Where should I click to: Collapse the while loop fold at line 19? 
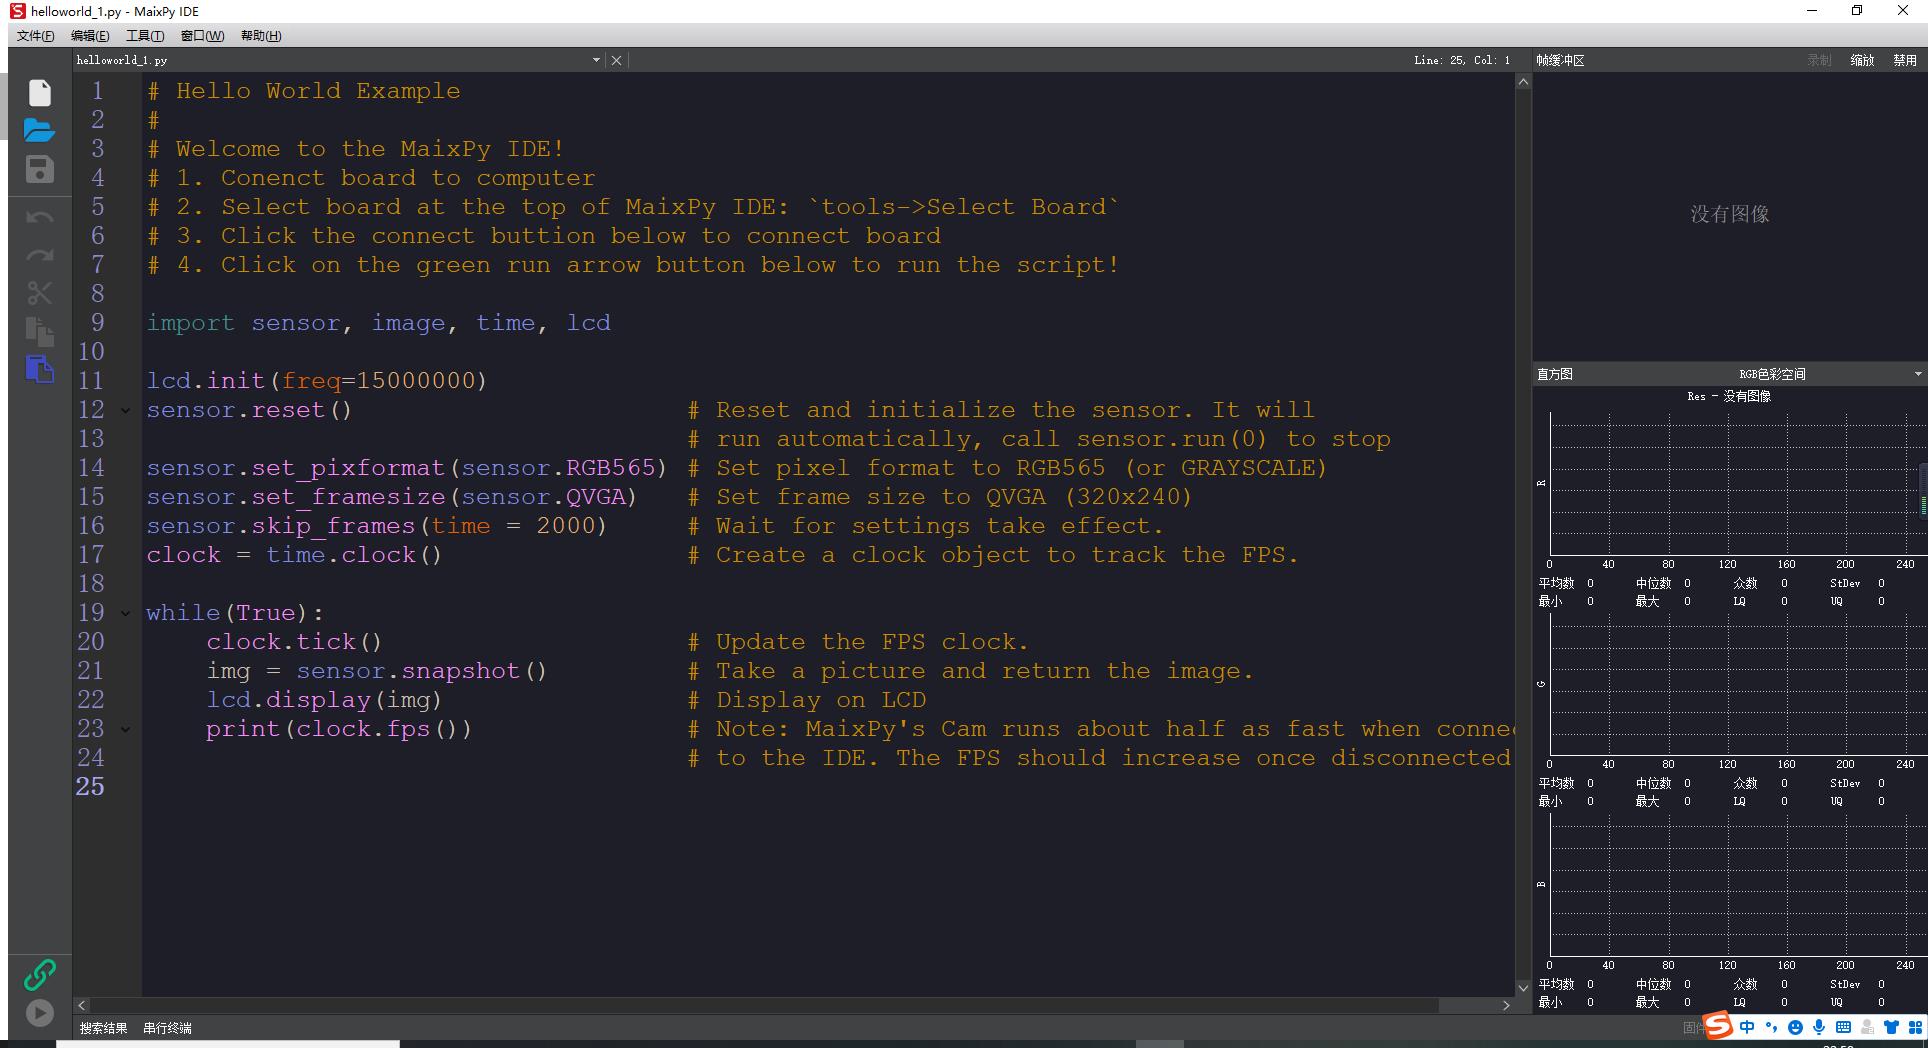click(125, 613)
